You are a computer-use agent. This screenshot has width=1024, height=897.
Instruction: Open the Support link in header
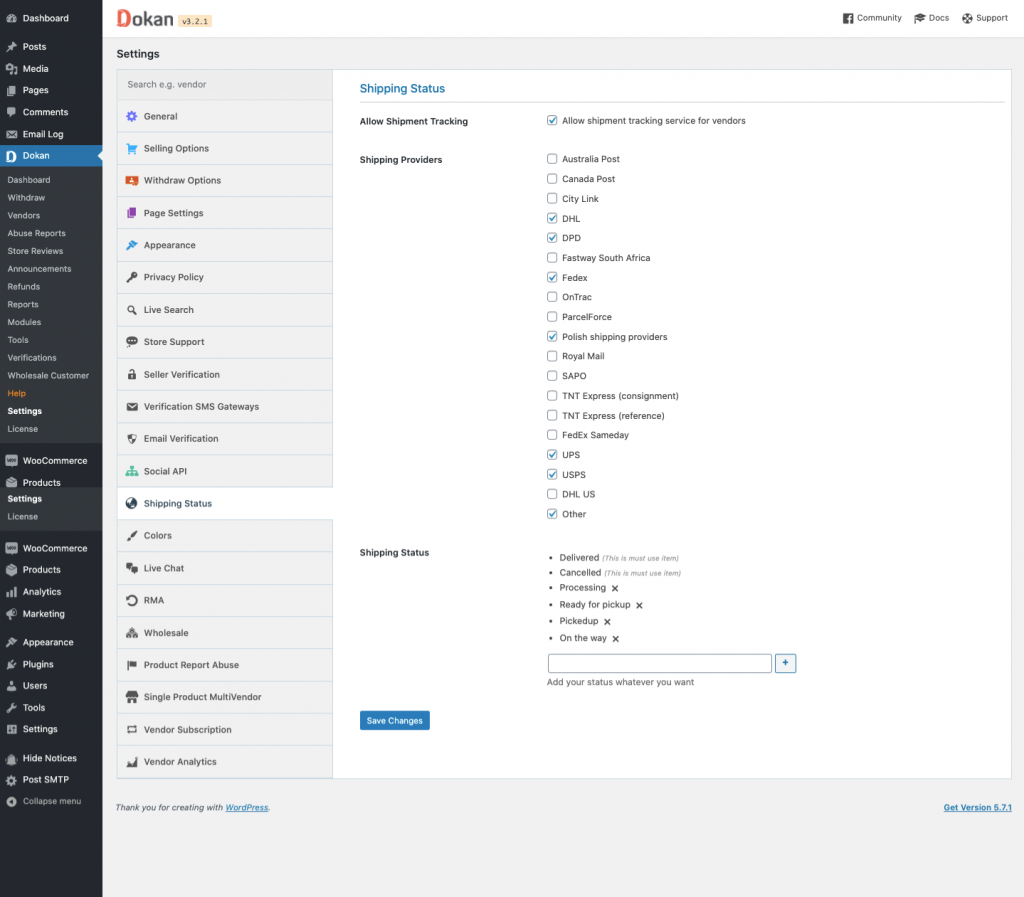coord(985,18)
